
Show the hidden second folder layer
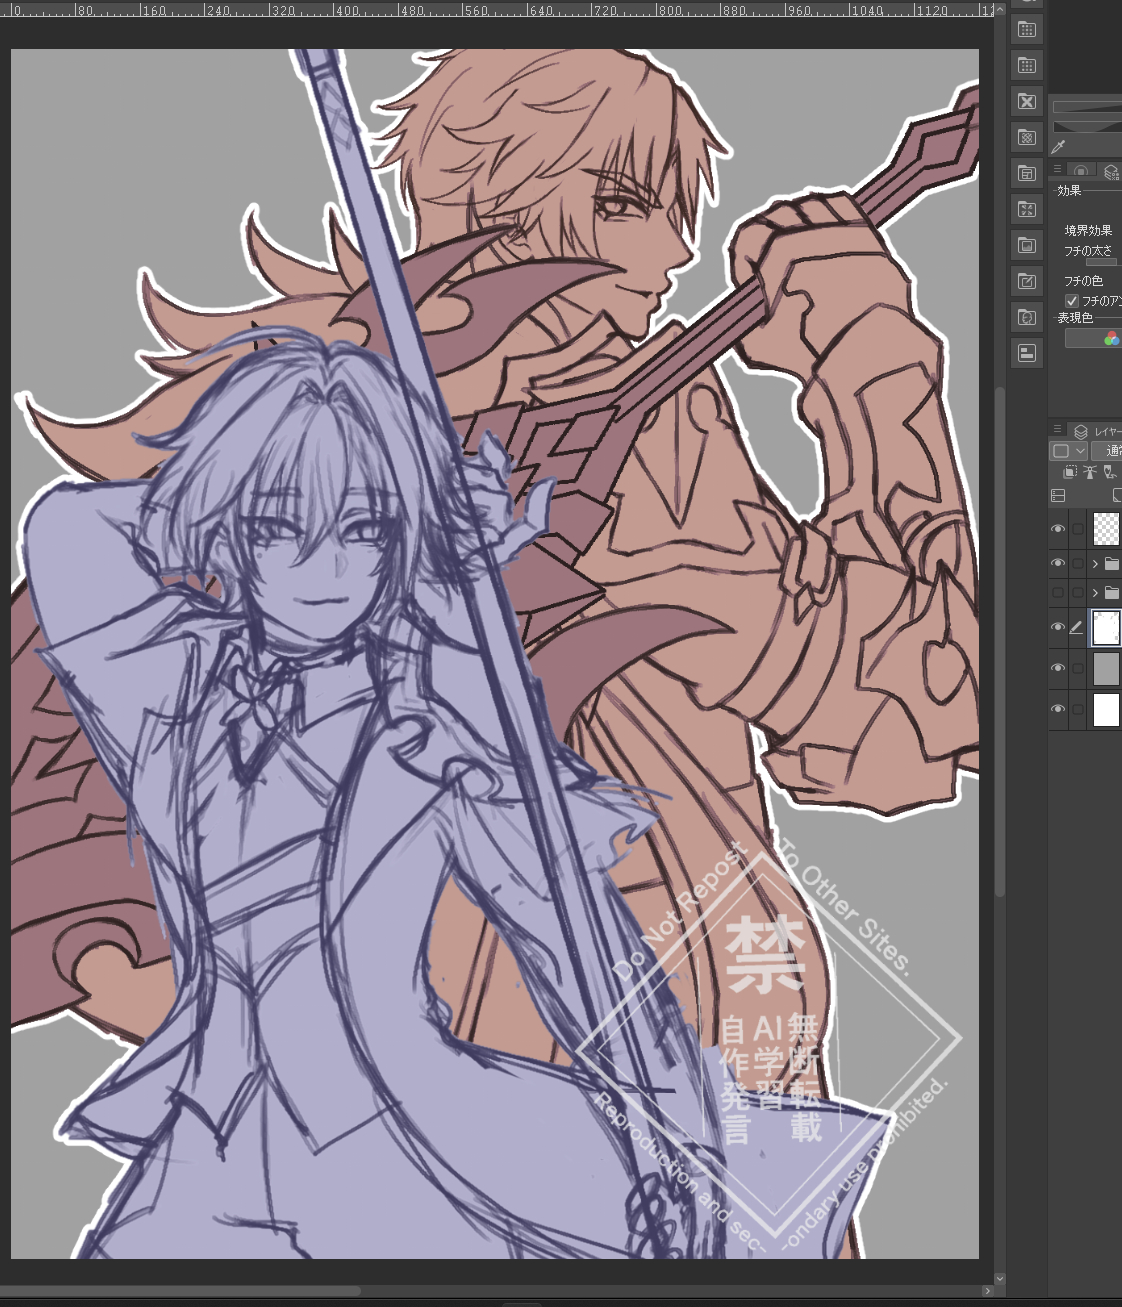(1058, 593)
